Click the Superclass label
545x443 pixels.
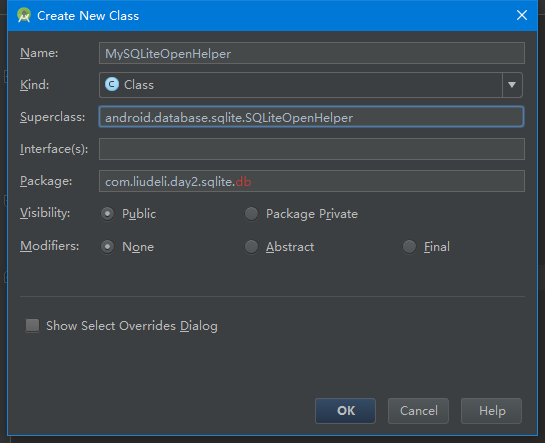52,117
